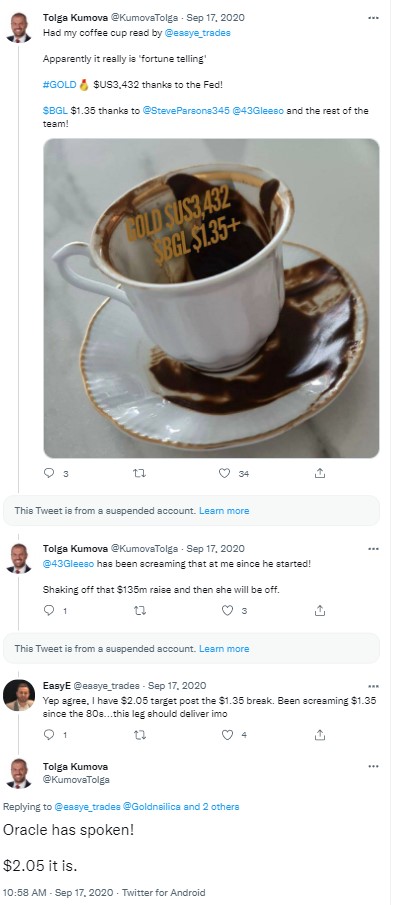395x905 pixels.
Task: Like the $135m raise tweet
Action: click(228, 610)
